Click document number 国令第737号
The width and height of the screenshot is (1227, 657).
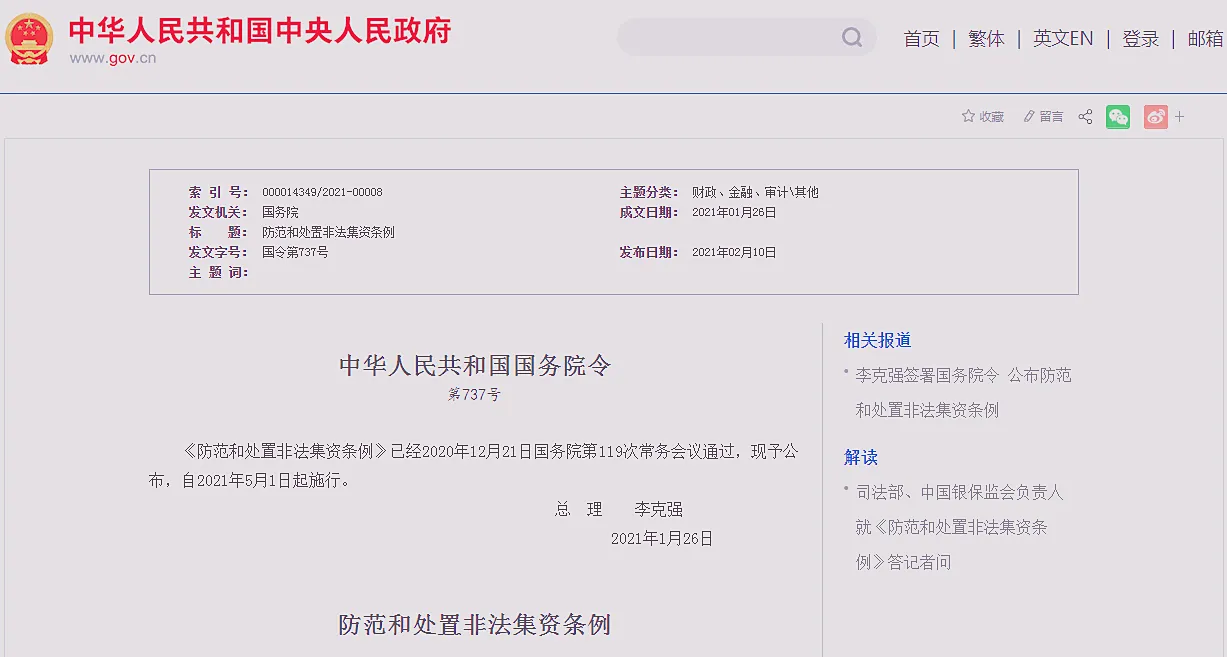[x=295, y=252]
